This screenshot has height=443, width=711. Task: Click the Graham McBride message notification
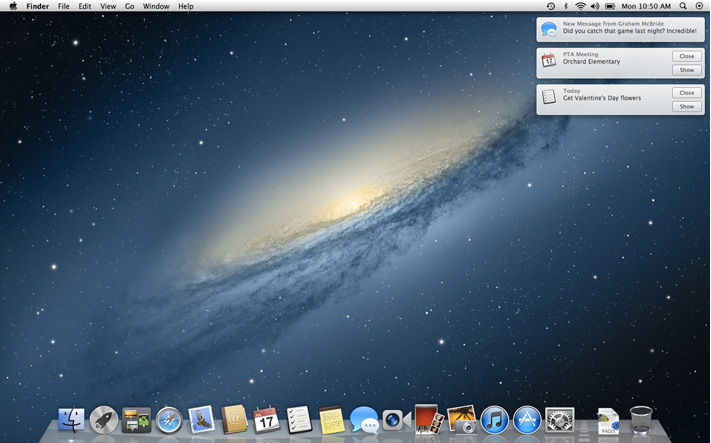620,29
